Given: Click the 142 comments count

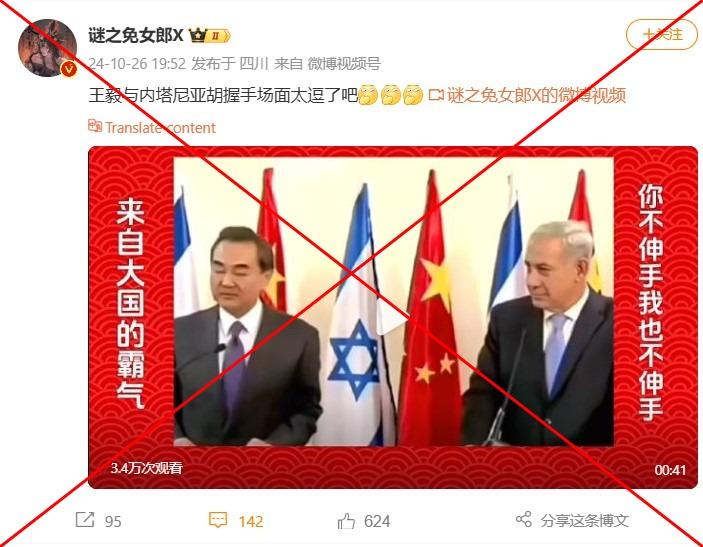Looking at the screenshot, I should 251,521.
